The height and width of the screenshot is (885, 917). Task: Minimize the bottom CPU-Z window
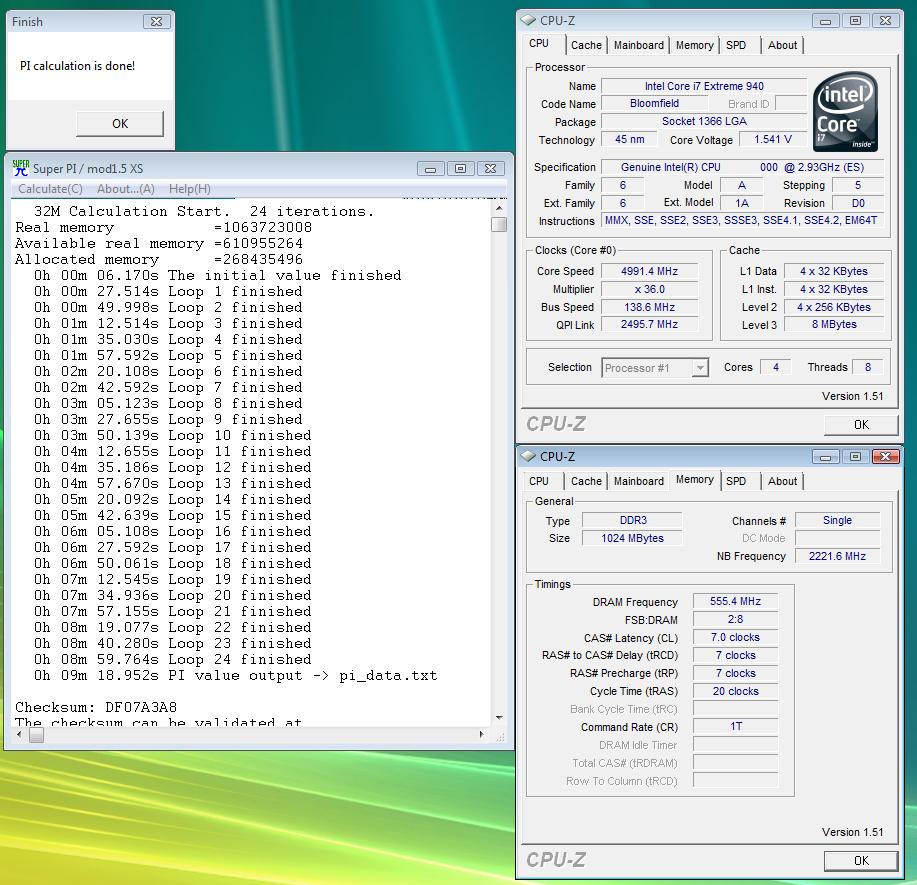(825, 456)
